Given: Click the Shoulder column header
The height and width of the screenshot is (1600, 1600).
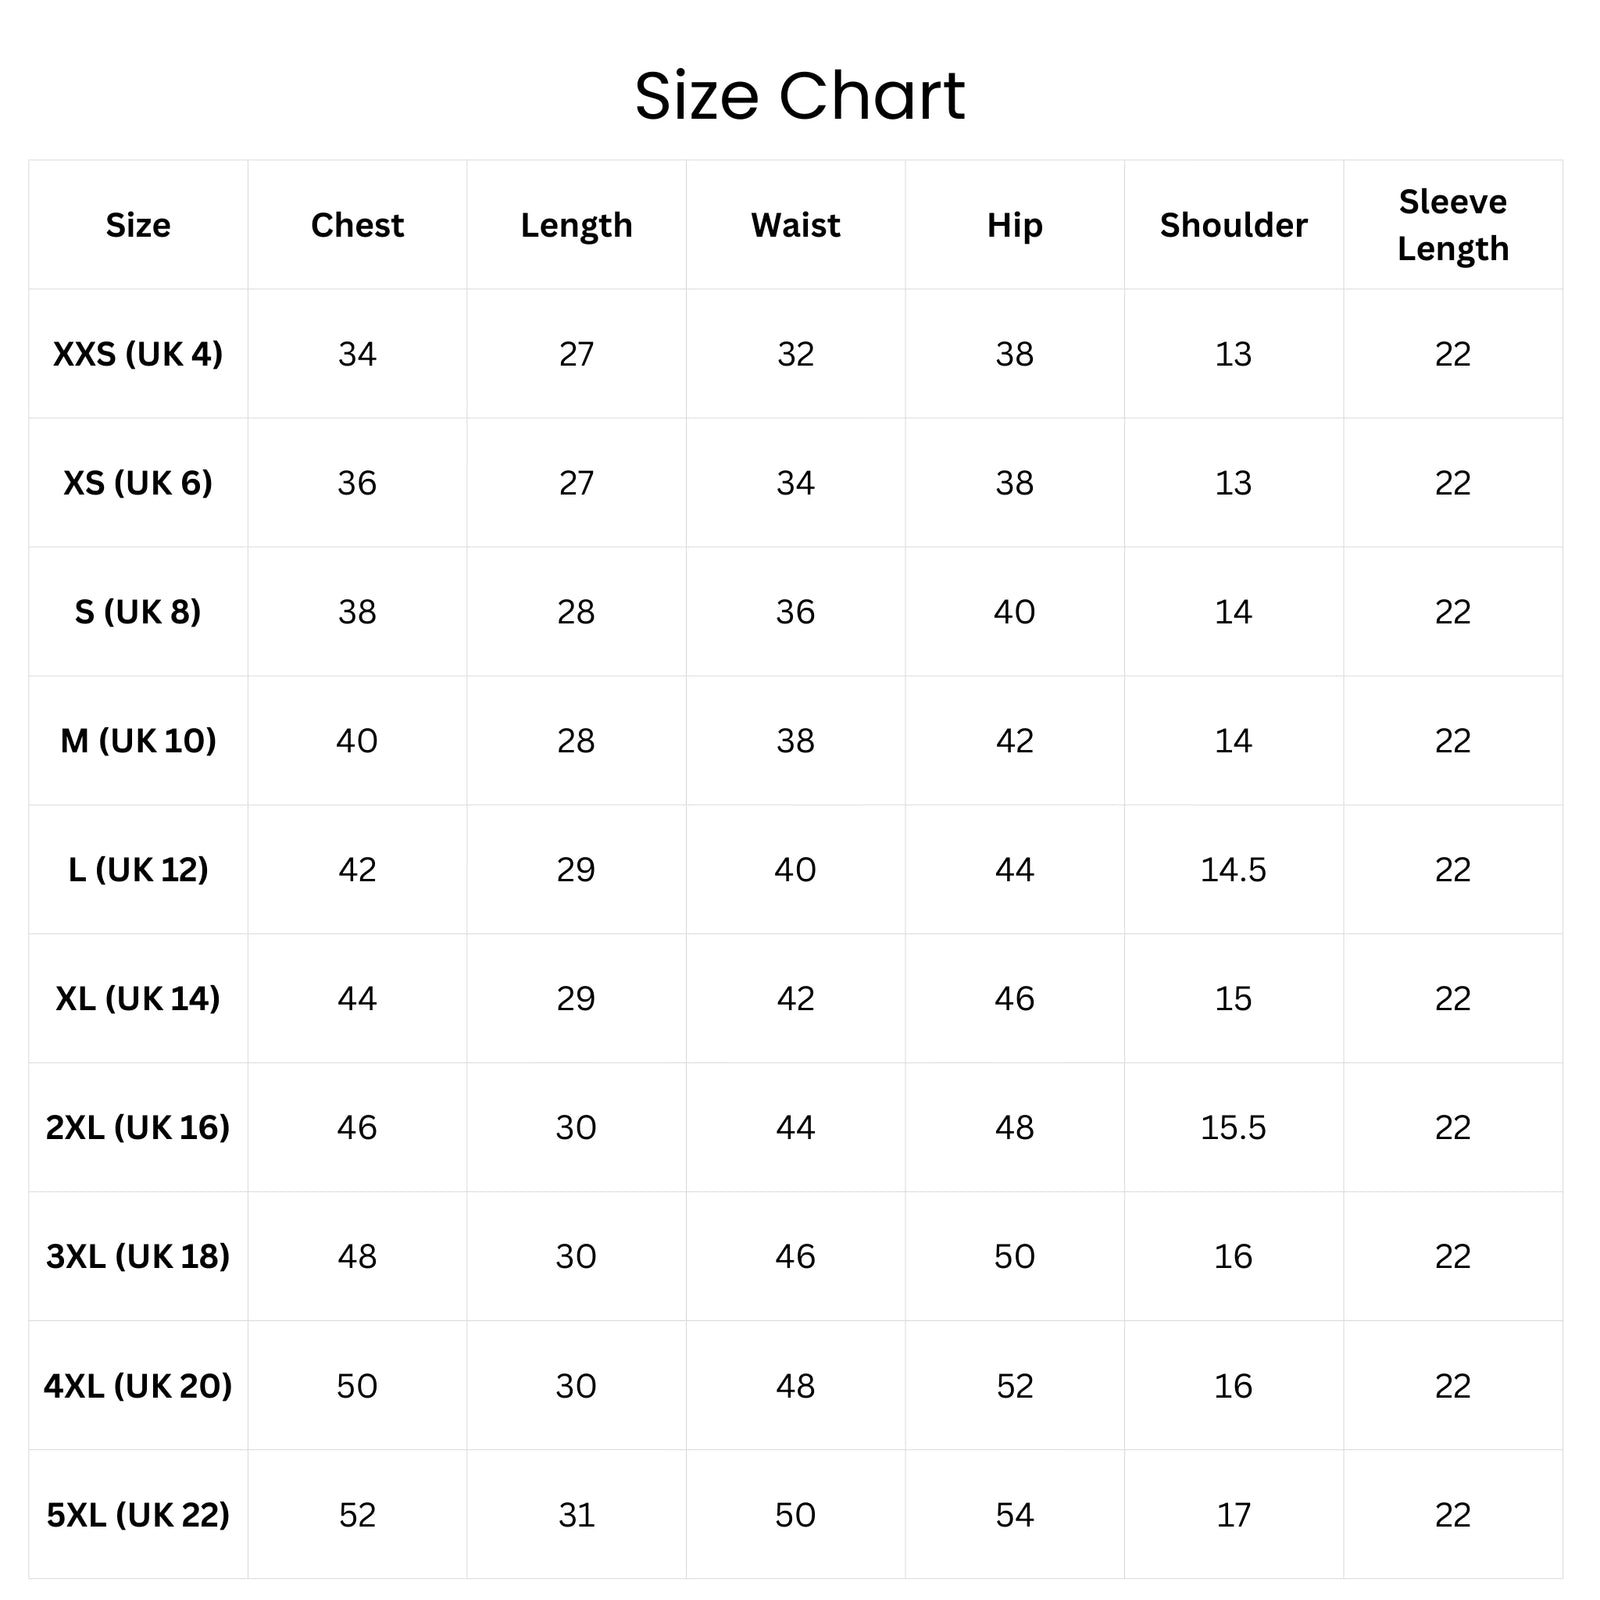Looking at the screenshot, I should [x=1233, y=225].
